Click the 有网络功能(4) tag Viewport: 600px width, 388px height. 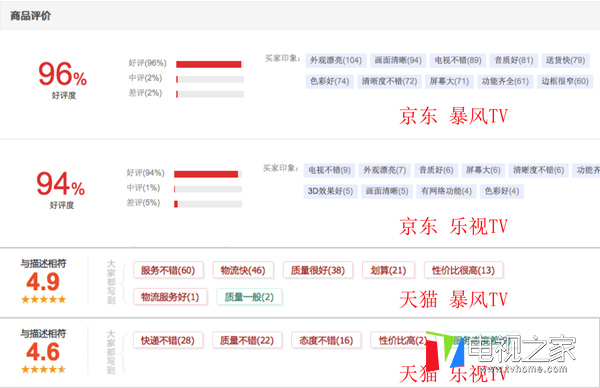446,191
